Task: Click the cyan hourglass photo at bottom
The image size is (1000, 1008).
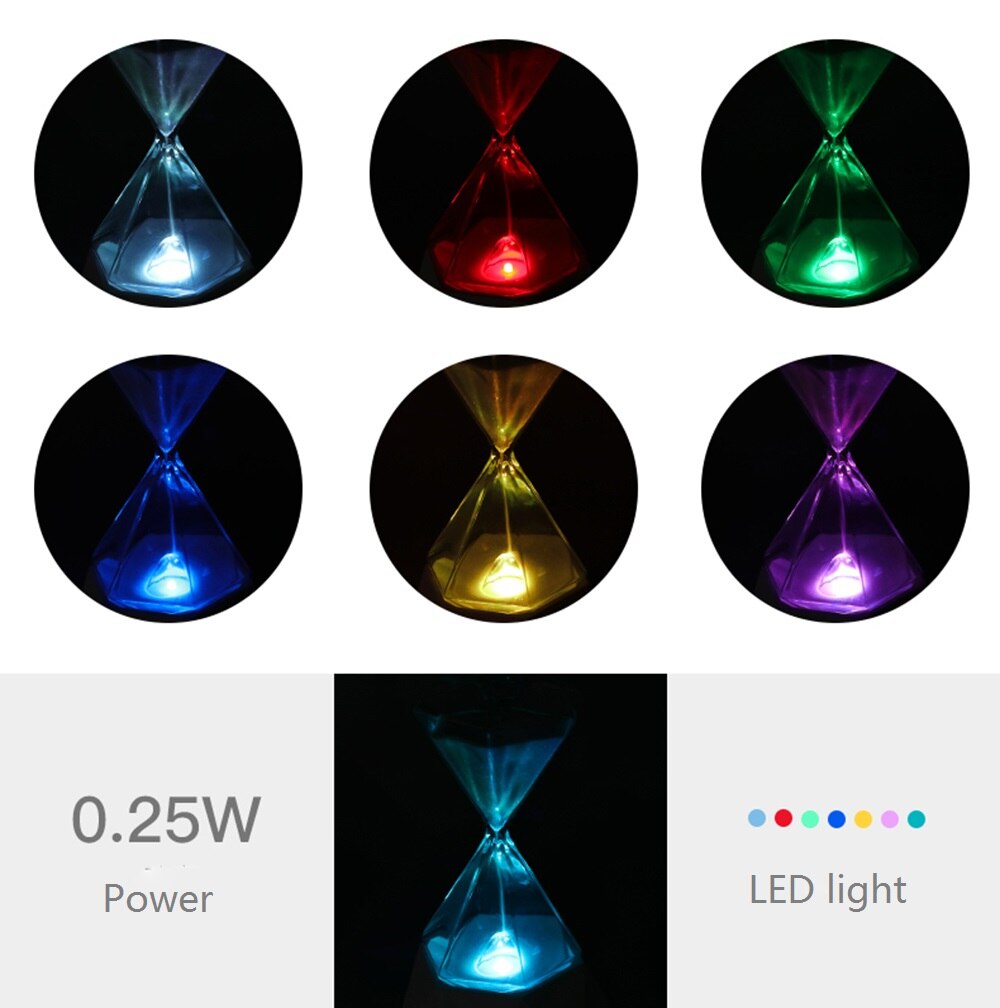Action: (500, 840)
